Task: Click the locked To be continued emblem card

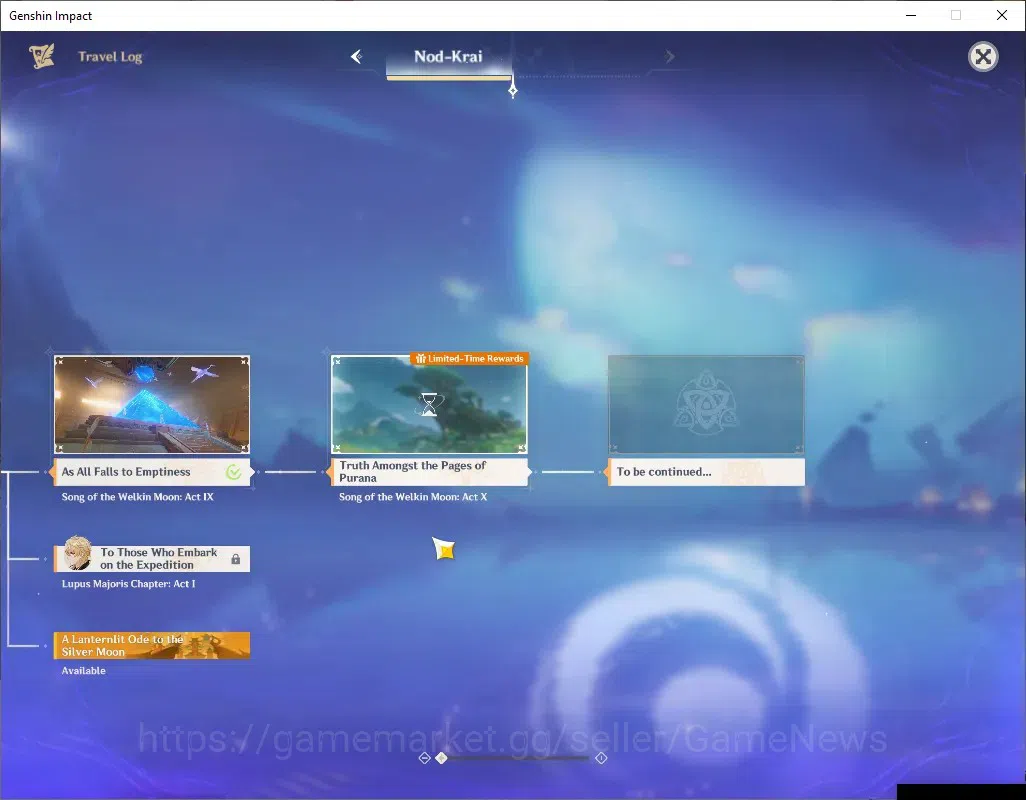Action: [706, 404]
